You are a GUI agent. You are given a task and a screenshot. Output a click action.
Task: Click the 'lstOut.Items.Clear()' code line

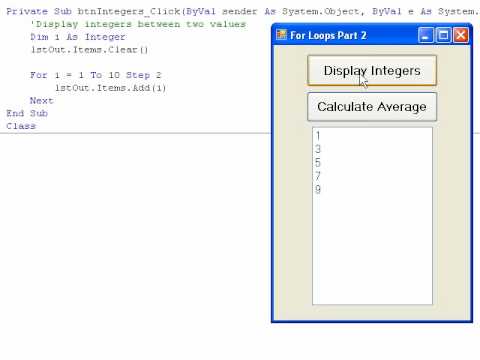(x=89, y=50)
